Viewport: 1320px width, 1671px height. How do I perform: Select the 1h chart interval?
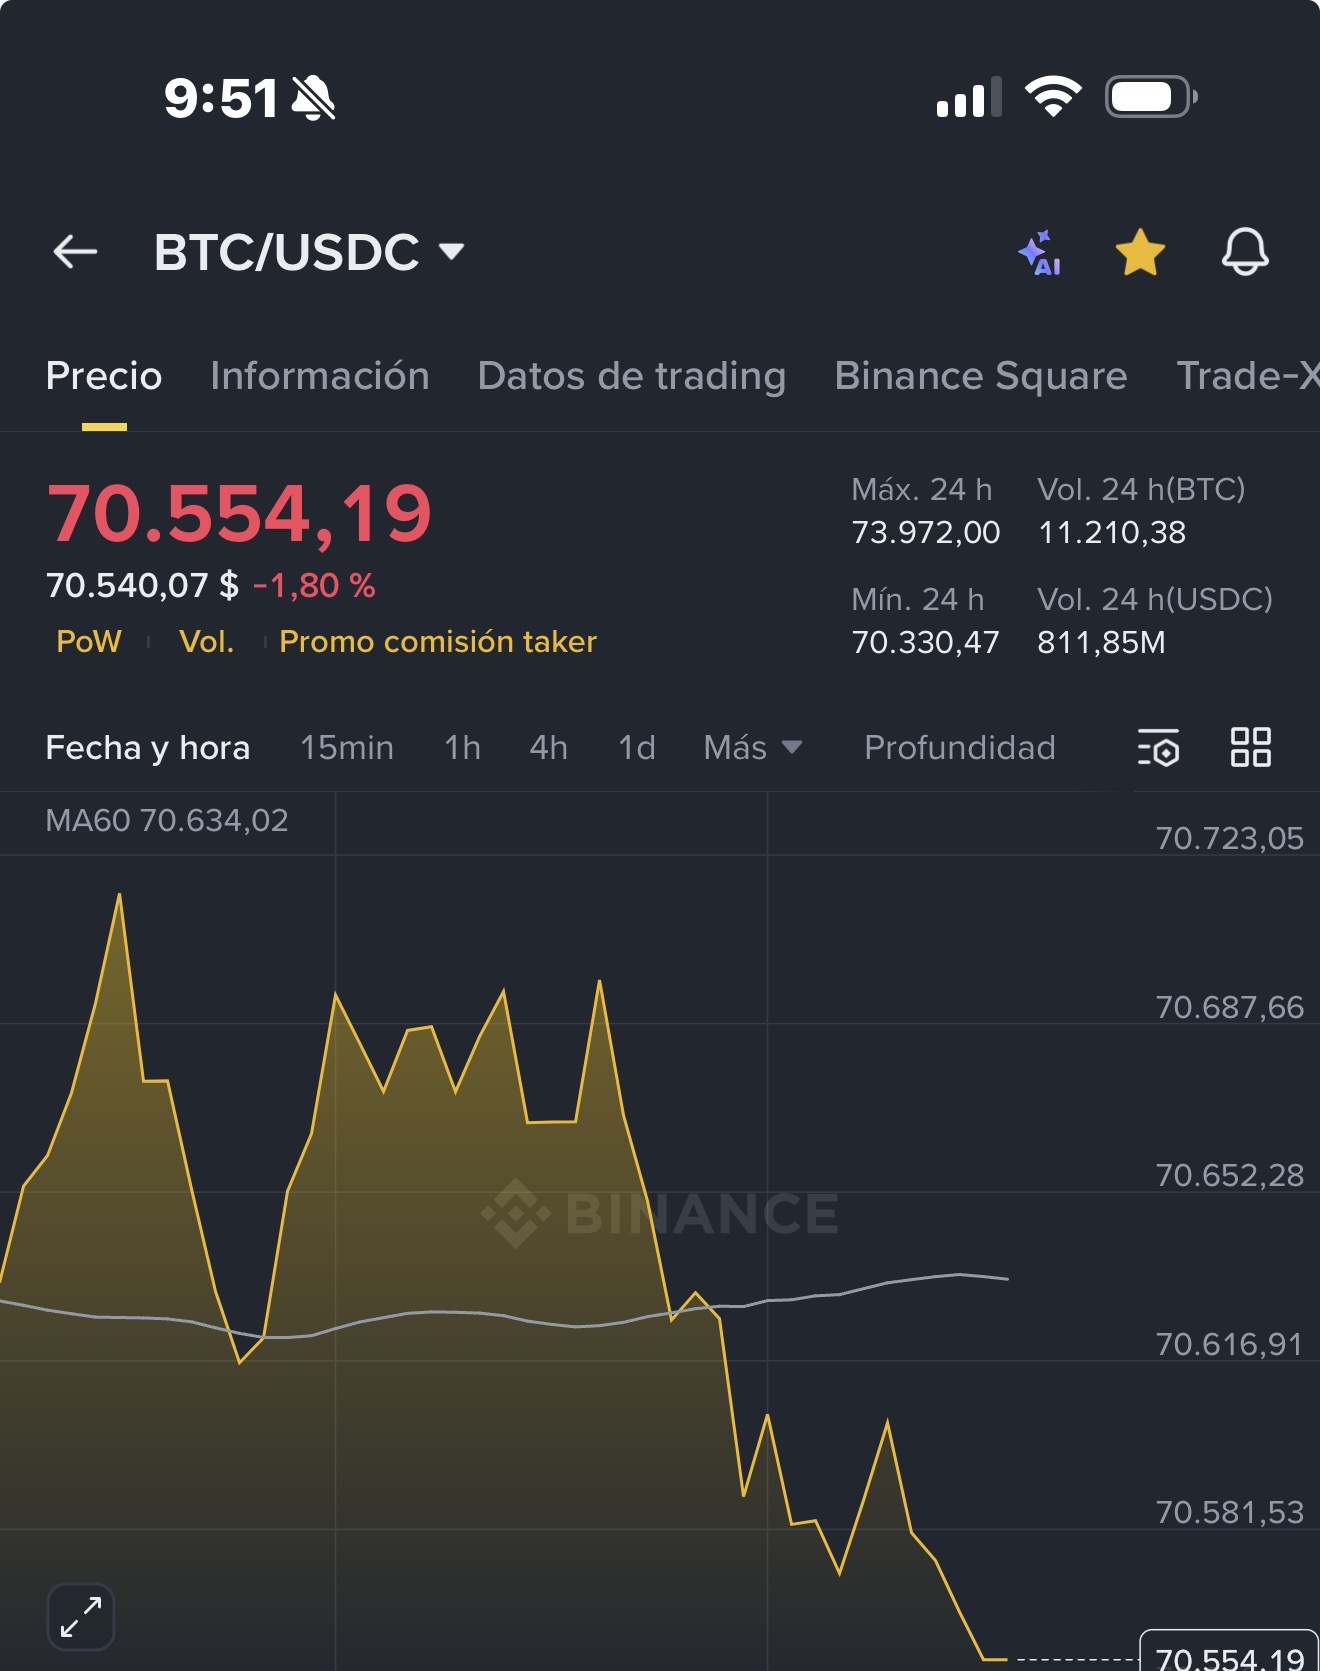[x=463, y=748]
